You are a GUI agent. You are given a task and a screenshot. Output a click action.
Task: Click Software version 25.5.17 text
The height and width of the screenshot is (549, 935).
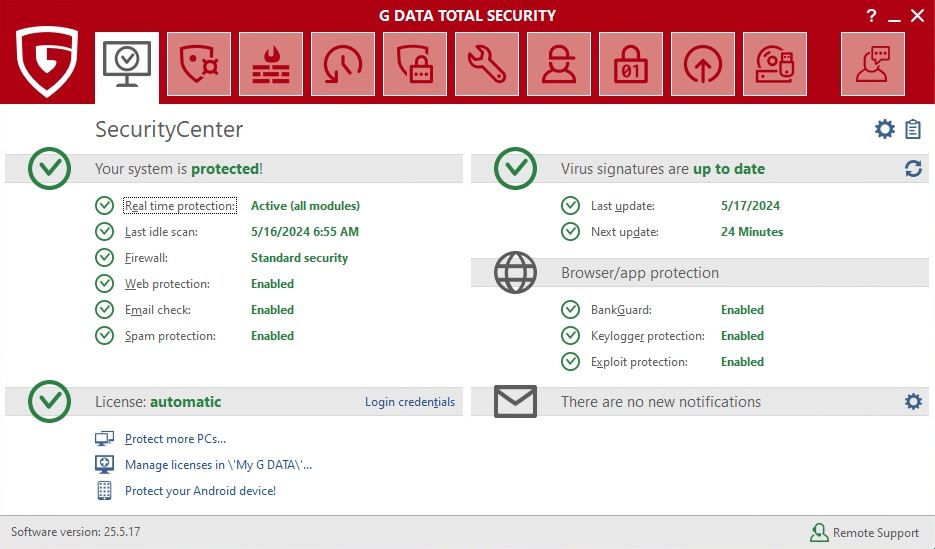click(x=76, y=532)
